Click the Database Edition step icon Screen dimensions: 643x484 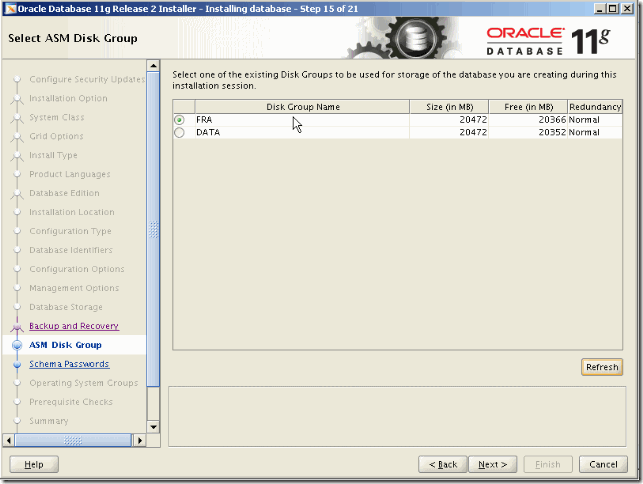tap(17, 194)
